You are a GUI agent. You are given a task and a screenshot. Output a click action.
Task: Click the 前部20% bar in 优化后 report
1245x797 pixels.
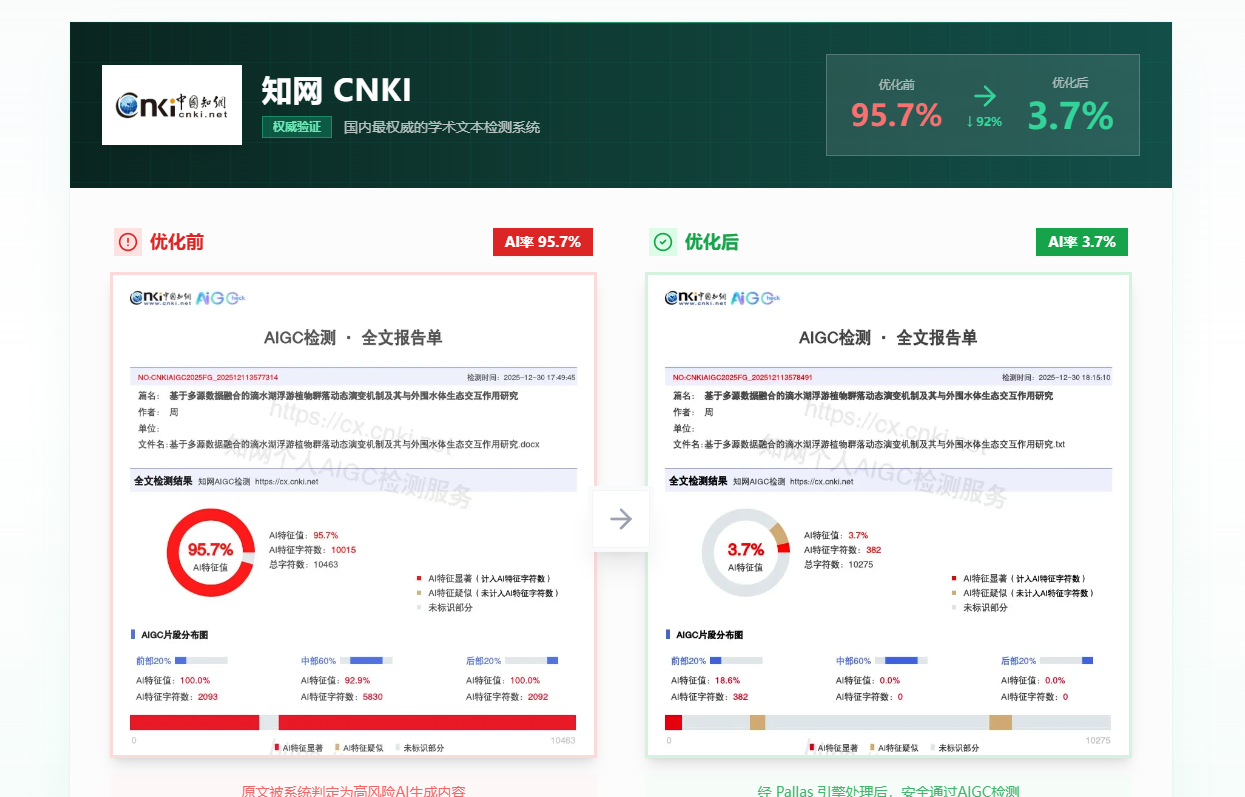tap(736, 661)
